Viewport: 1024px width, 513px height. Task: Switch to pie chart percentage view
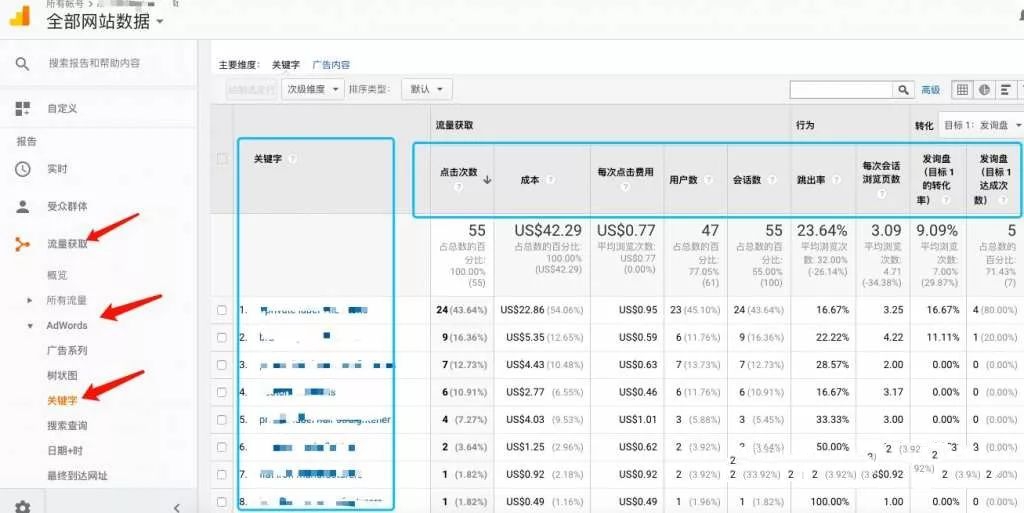click(x=984, y=90)
